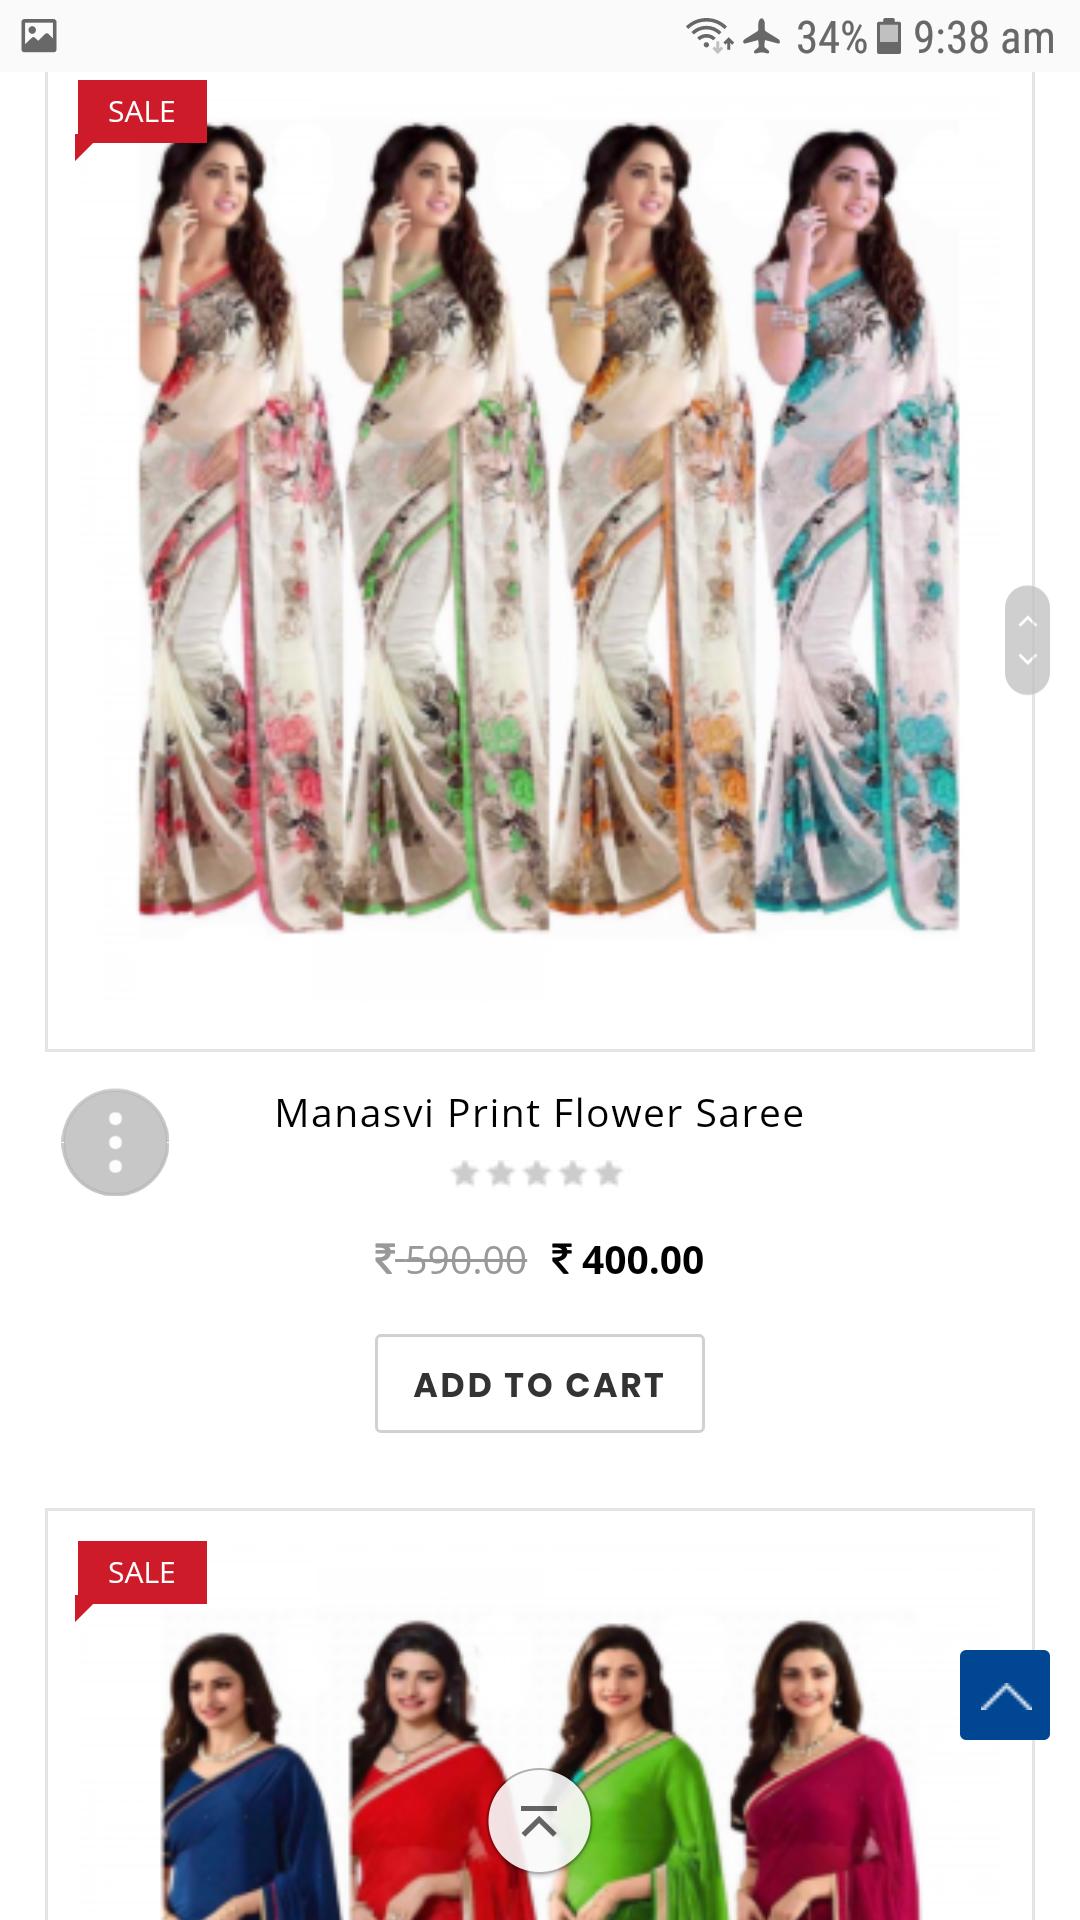This screenshot has width=1080, height=1920.
Task: Click the down chevron on the side scroller
Action: point(1027,660)
